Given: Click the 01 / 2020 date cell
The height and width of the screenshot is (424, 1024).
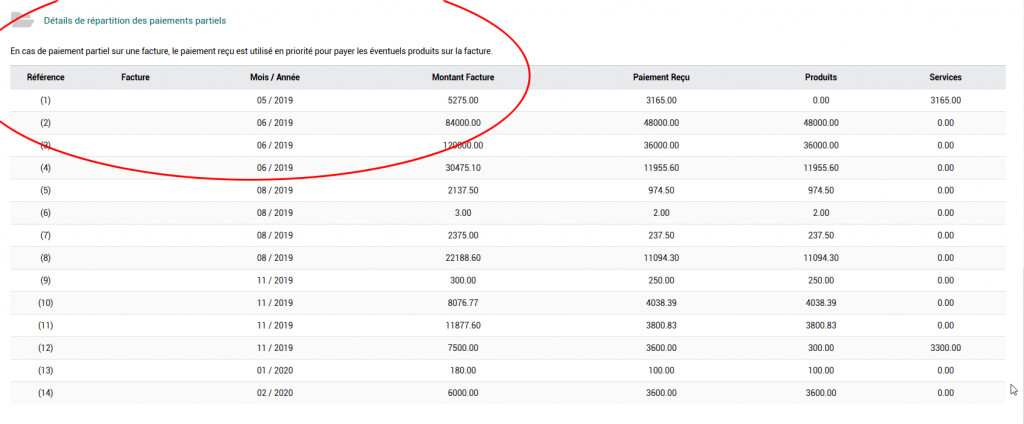Looking at the screenshot, I should pos(275,371).
